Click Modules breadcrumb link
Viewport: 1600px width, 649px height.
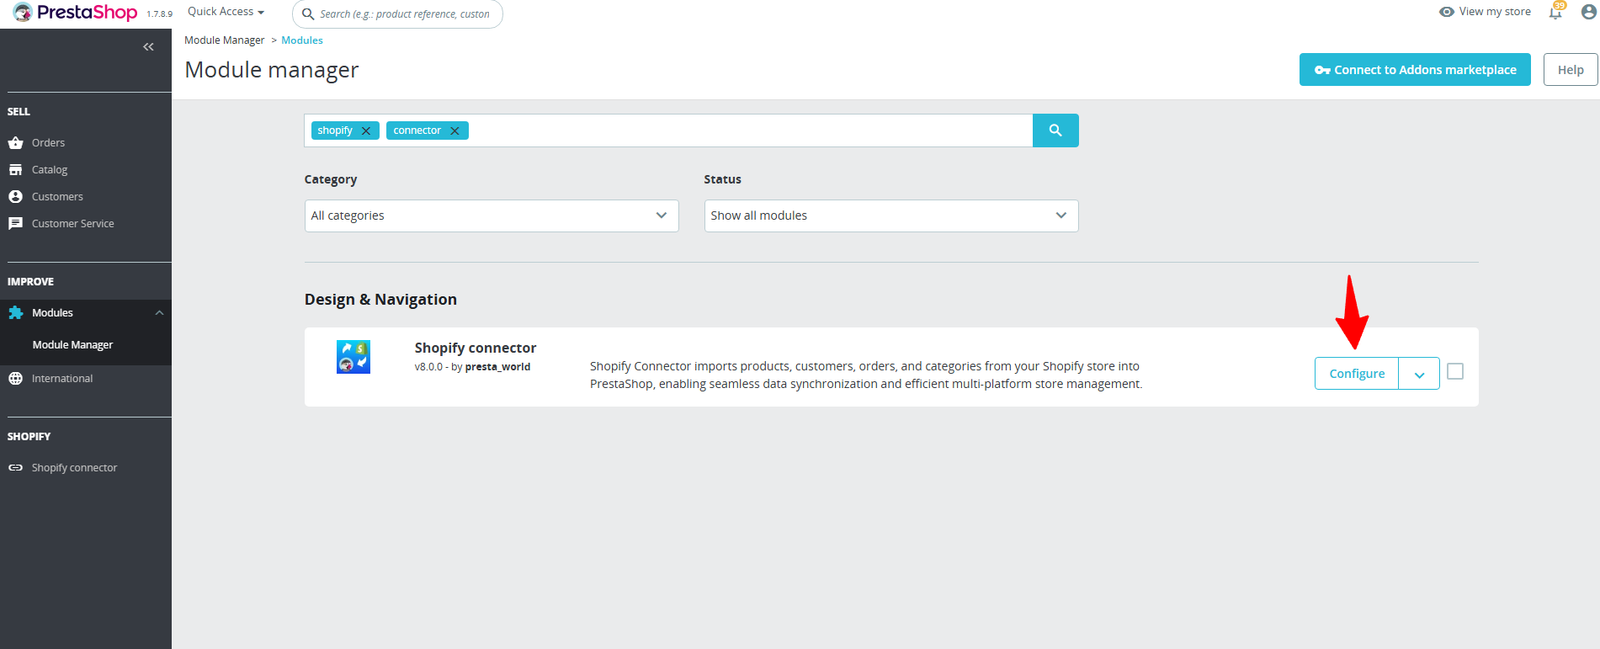click(302, 41)
